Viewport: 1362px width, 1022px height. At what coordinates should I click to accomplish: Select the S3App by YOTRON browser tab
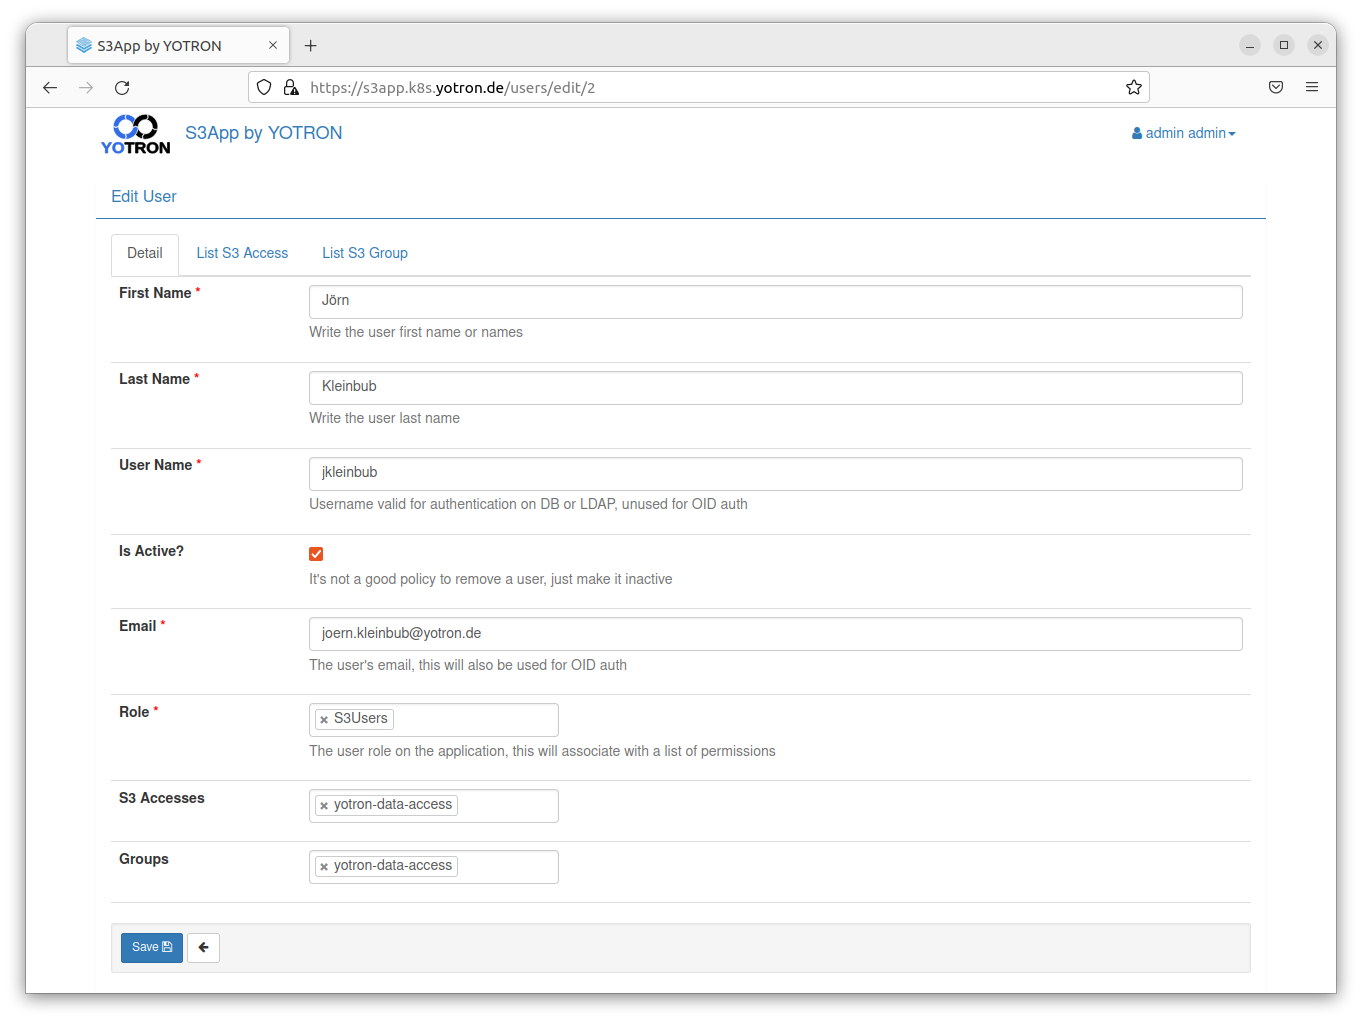tap(179, 46)
